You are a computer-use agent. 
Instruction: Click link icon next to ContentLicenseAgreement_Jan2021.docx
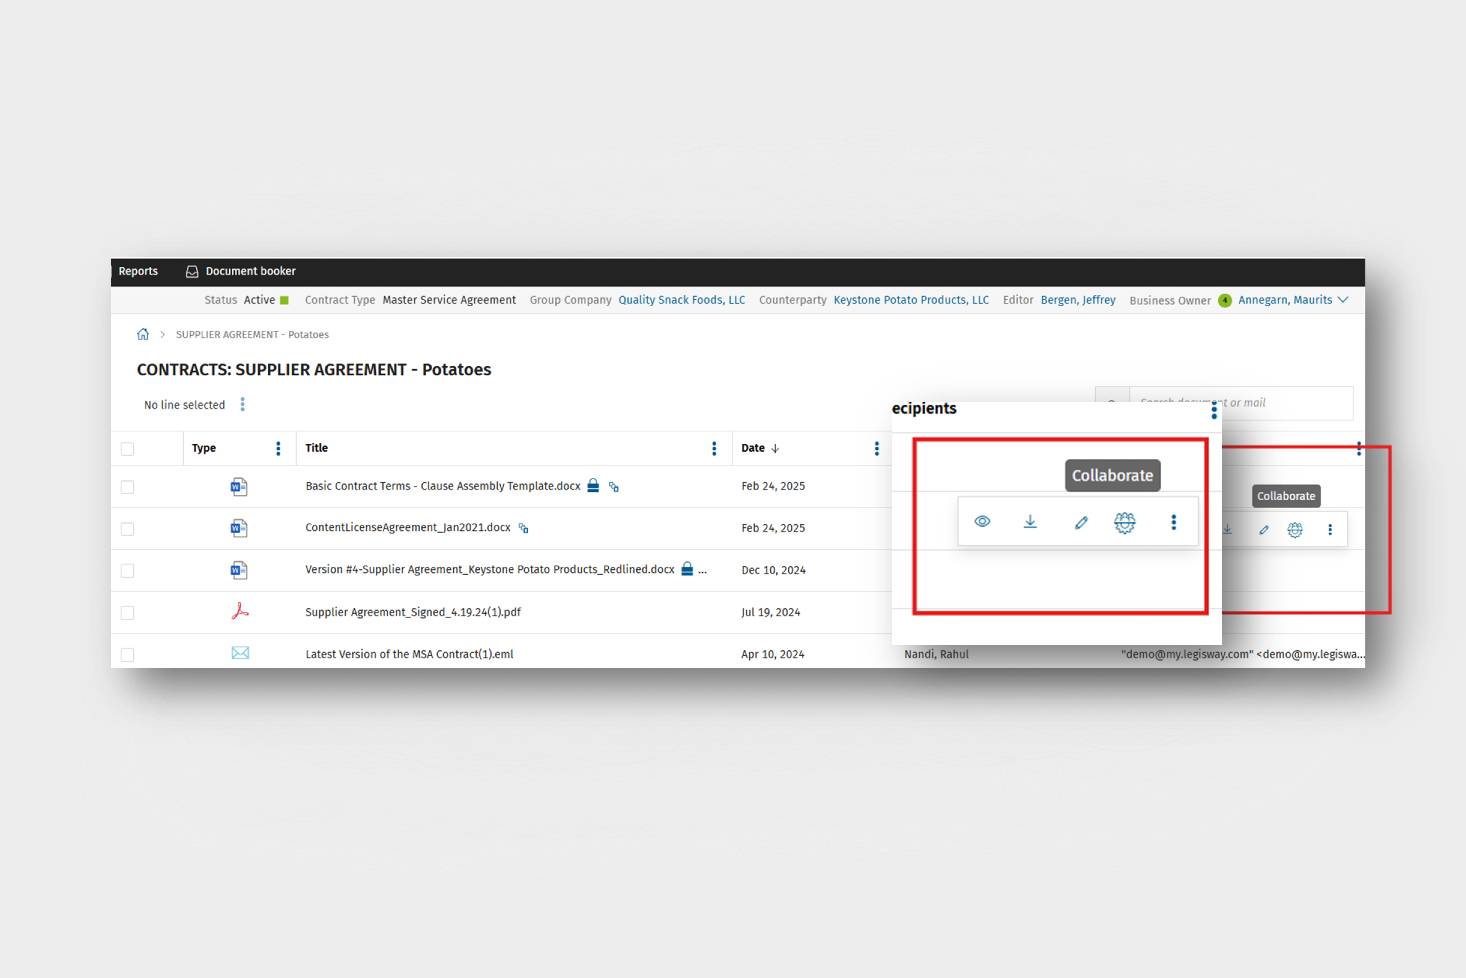(x=523, y=528)
